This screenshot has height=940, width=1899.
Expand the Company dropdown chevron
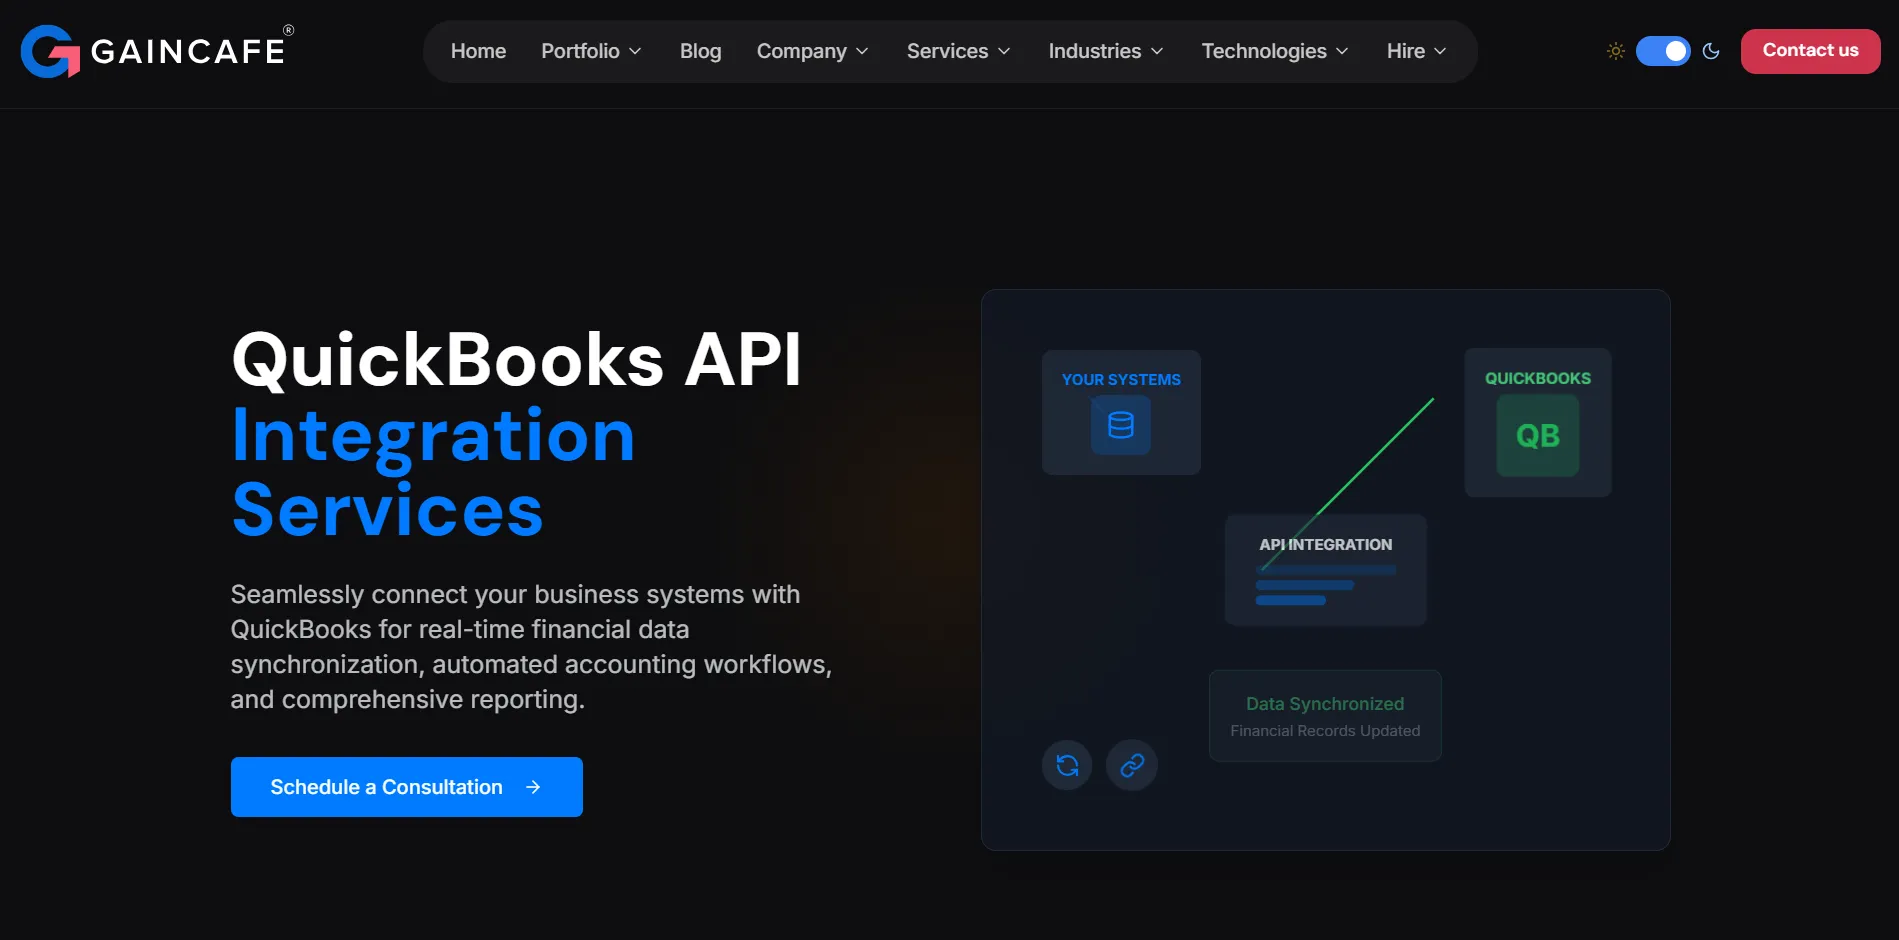862,51
